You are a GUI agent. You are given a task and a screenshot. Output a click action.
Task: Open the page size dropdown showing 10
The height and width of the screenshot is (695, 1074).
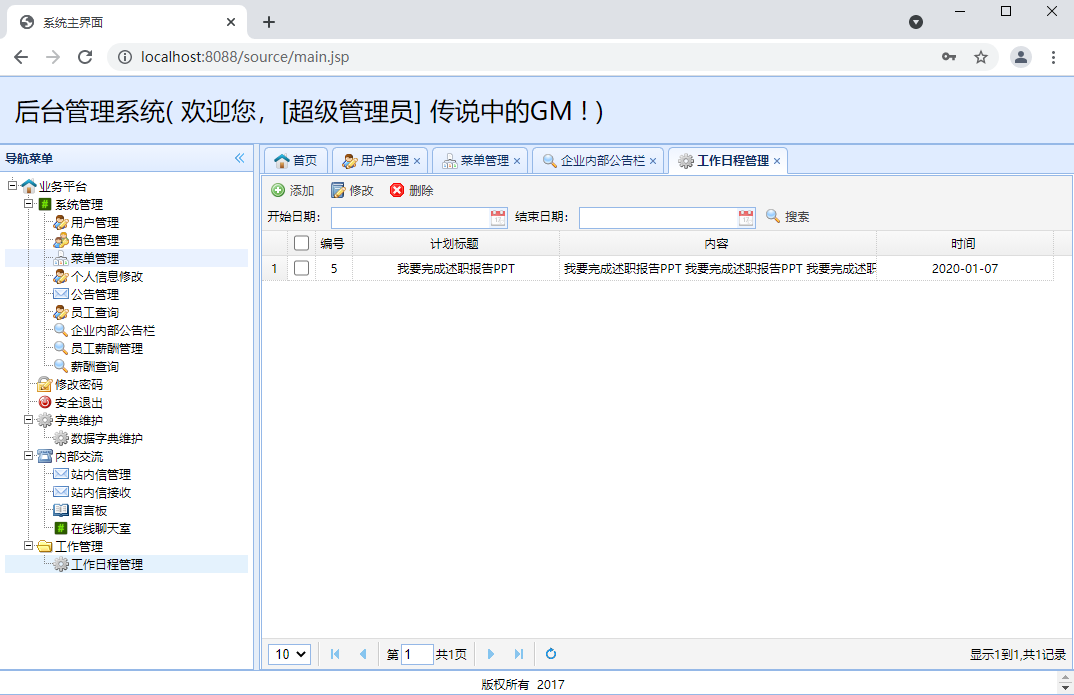pyautogui.click(x=289, y=654)
